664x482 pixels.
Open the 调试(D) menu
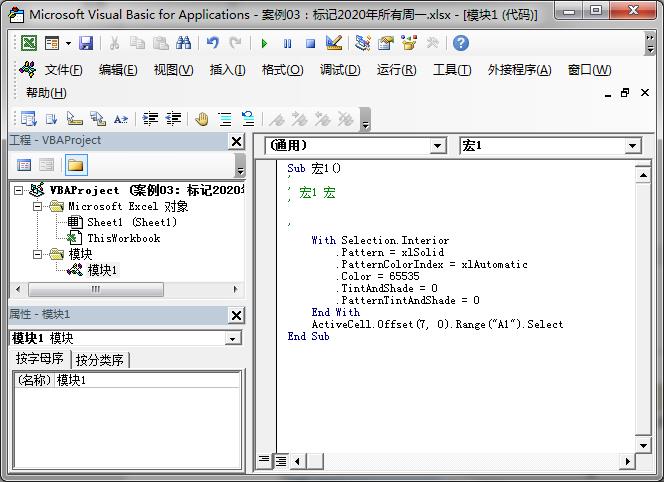(340, 70)
